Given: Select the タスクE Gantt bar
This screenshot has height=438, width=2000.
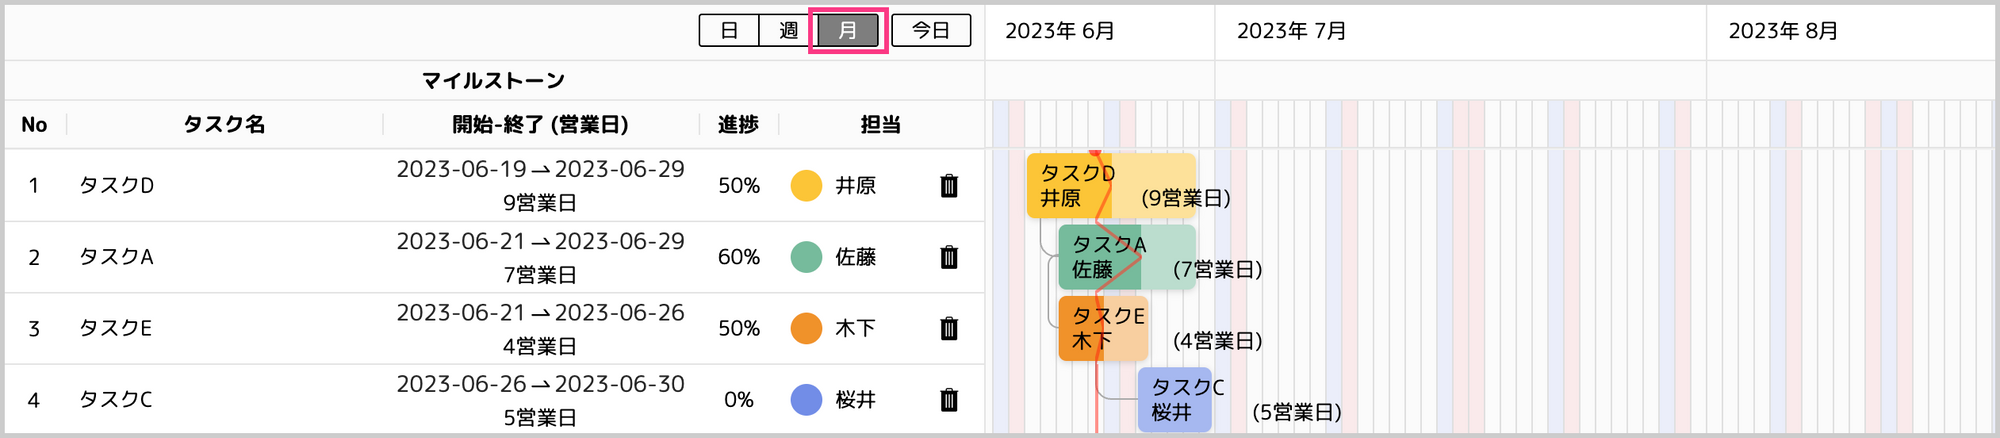Looking at the screenshot, I should (x=1103, y=328).
